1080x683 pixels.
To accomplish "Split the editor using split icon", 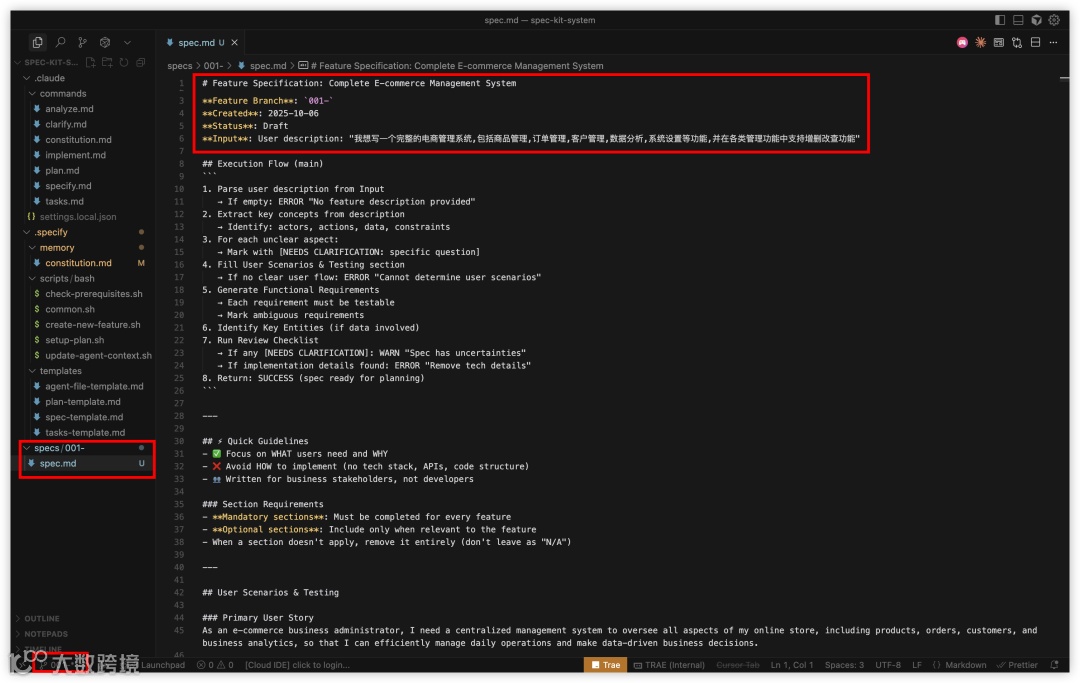I will pyautogui.click(x=1035, y=43).
